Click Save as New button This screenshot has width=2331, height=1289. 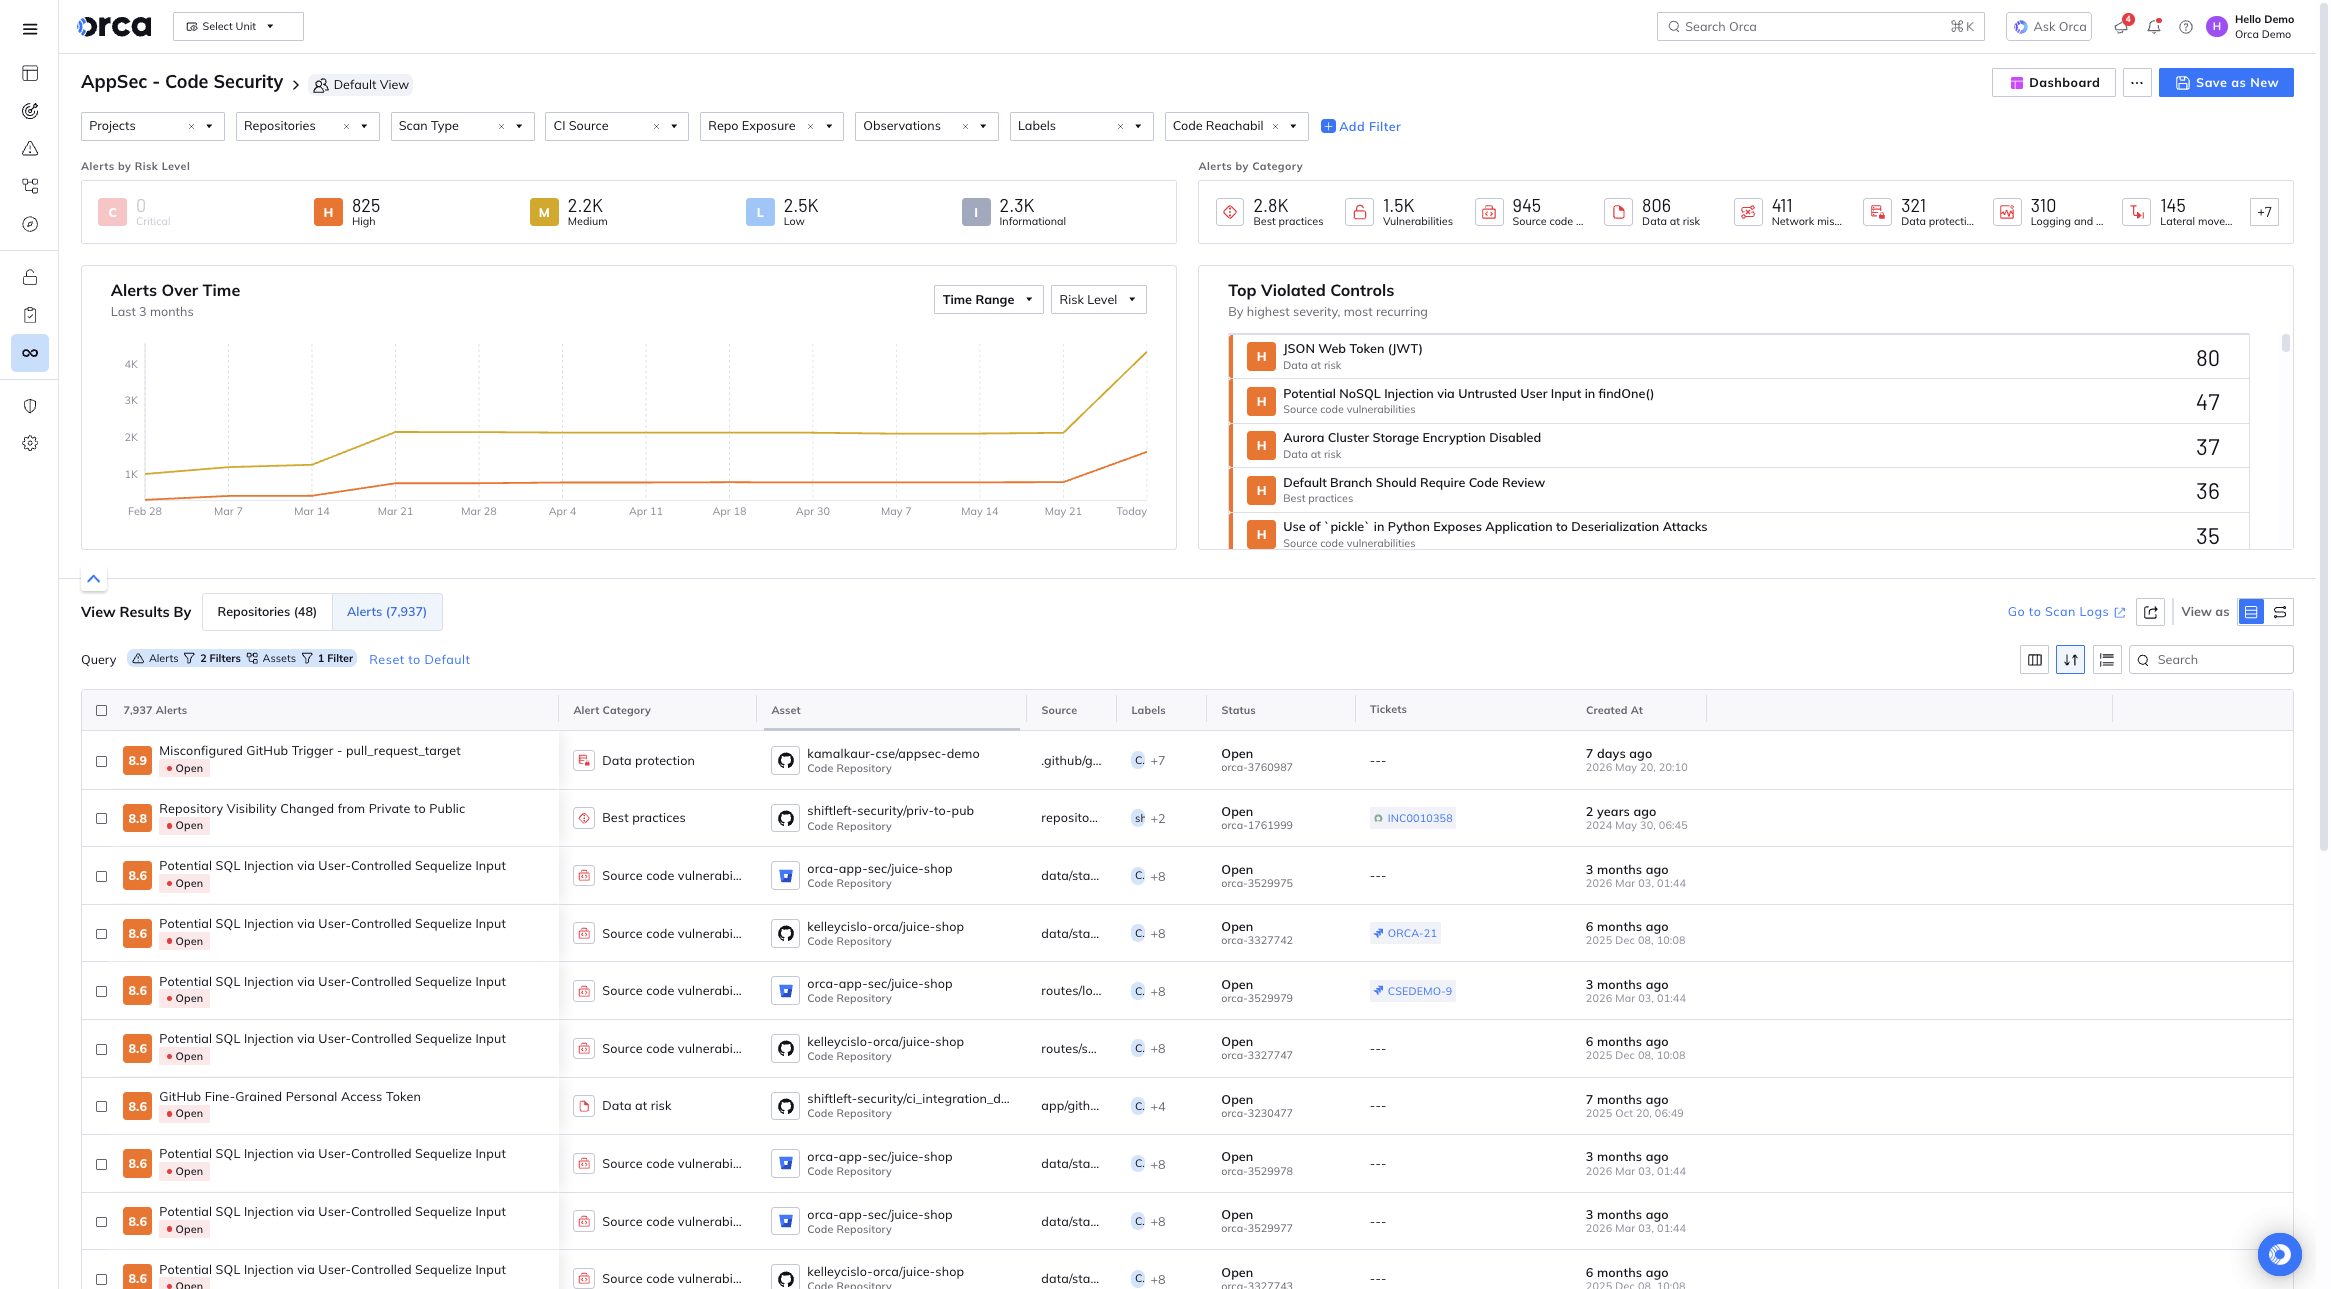(x=2226, y=83)
